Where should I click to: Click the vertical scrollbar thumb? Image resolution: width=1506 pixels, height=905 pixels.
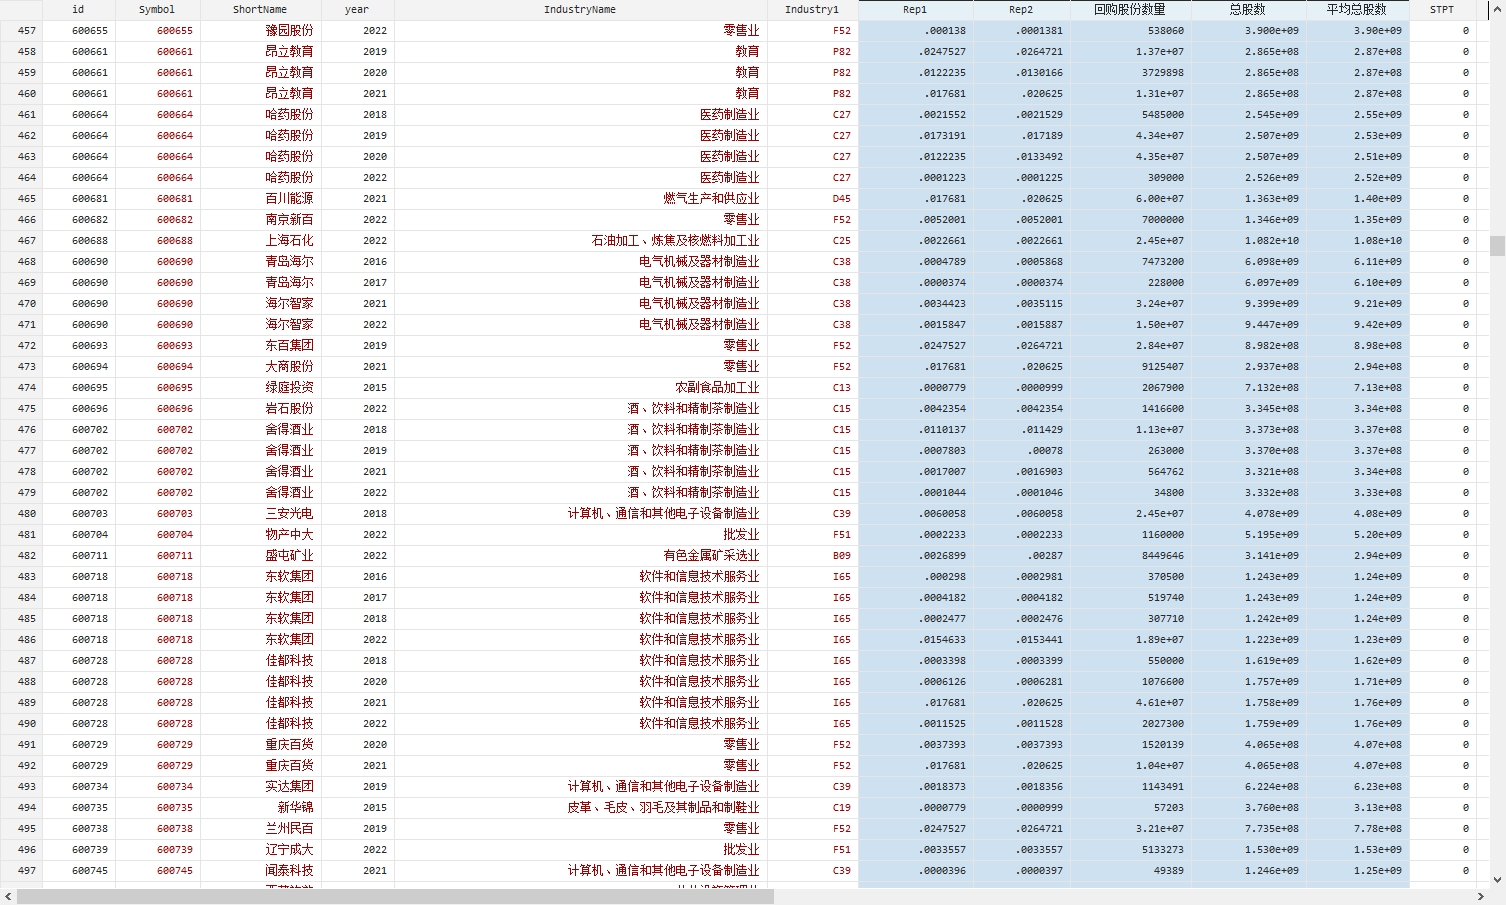coord(1497,246)
